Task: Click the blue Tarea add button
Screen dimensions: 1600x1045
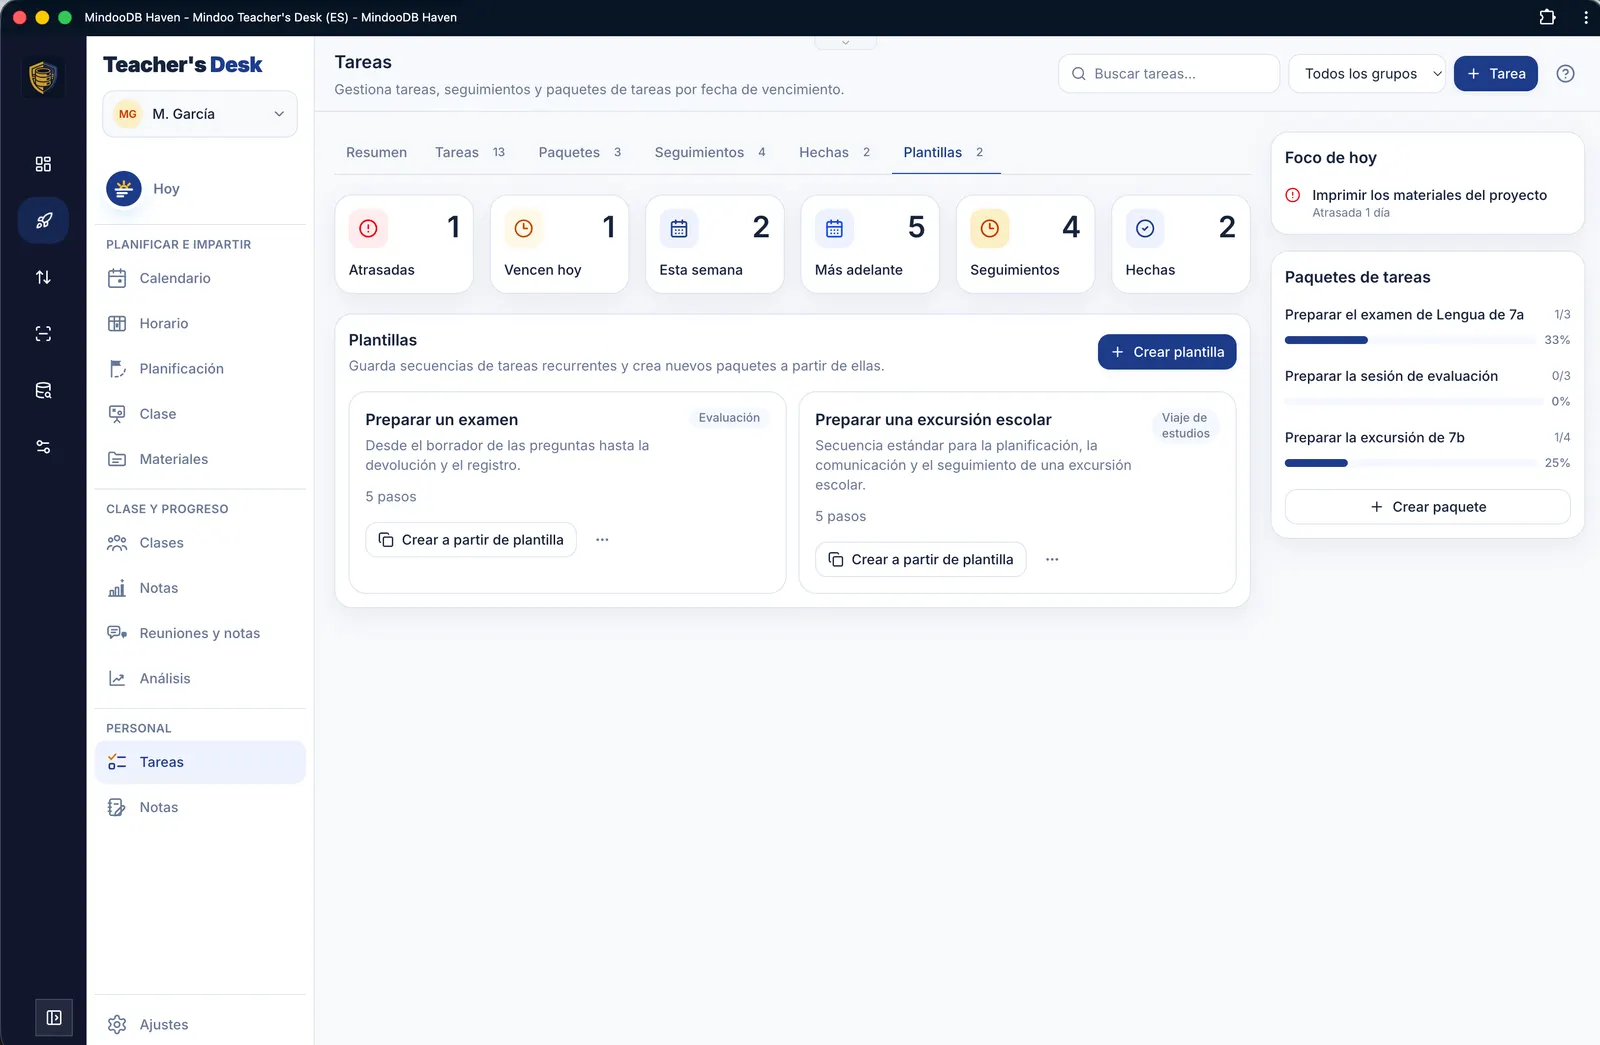Action: pos(1496,74)
